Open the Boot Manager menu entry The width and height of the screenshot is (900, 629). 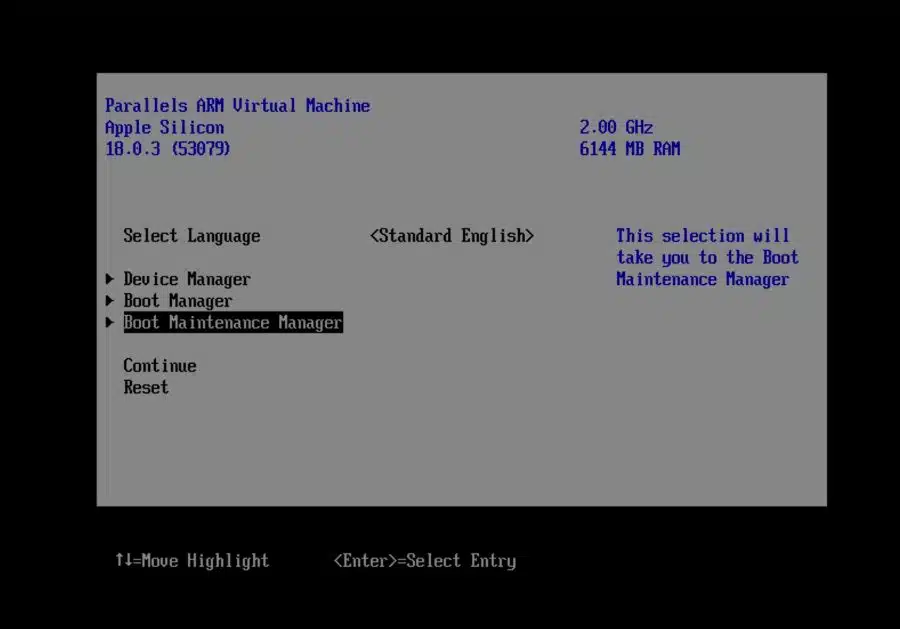(178, 301)
